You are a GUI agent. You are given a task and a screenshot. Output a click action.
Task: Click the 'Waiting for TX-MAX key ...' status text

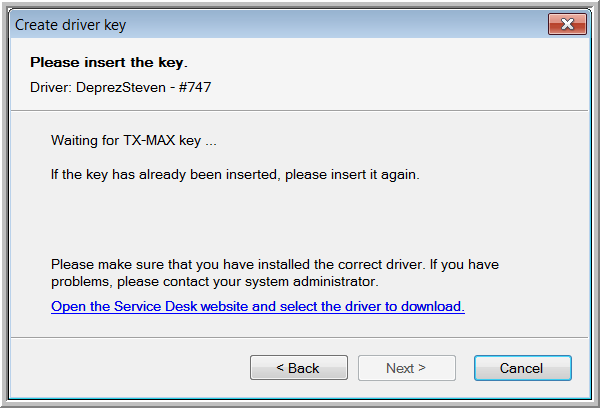point(133,141)
